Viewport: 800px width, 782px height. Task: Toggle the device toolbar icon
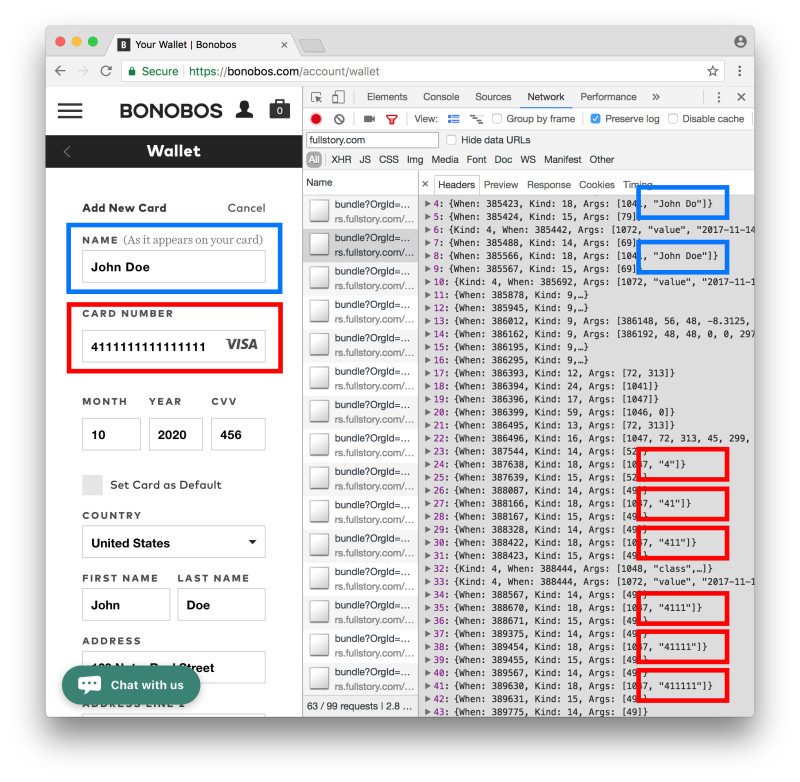(338, 97)
